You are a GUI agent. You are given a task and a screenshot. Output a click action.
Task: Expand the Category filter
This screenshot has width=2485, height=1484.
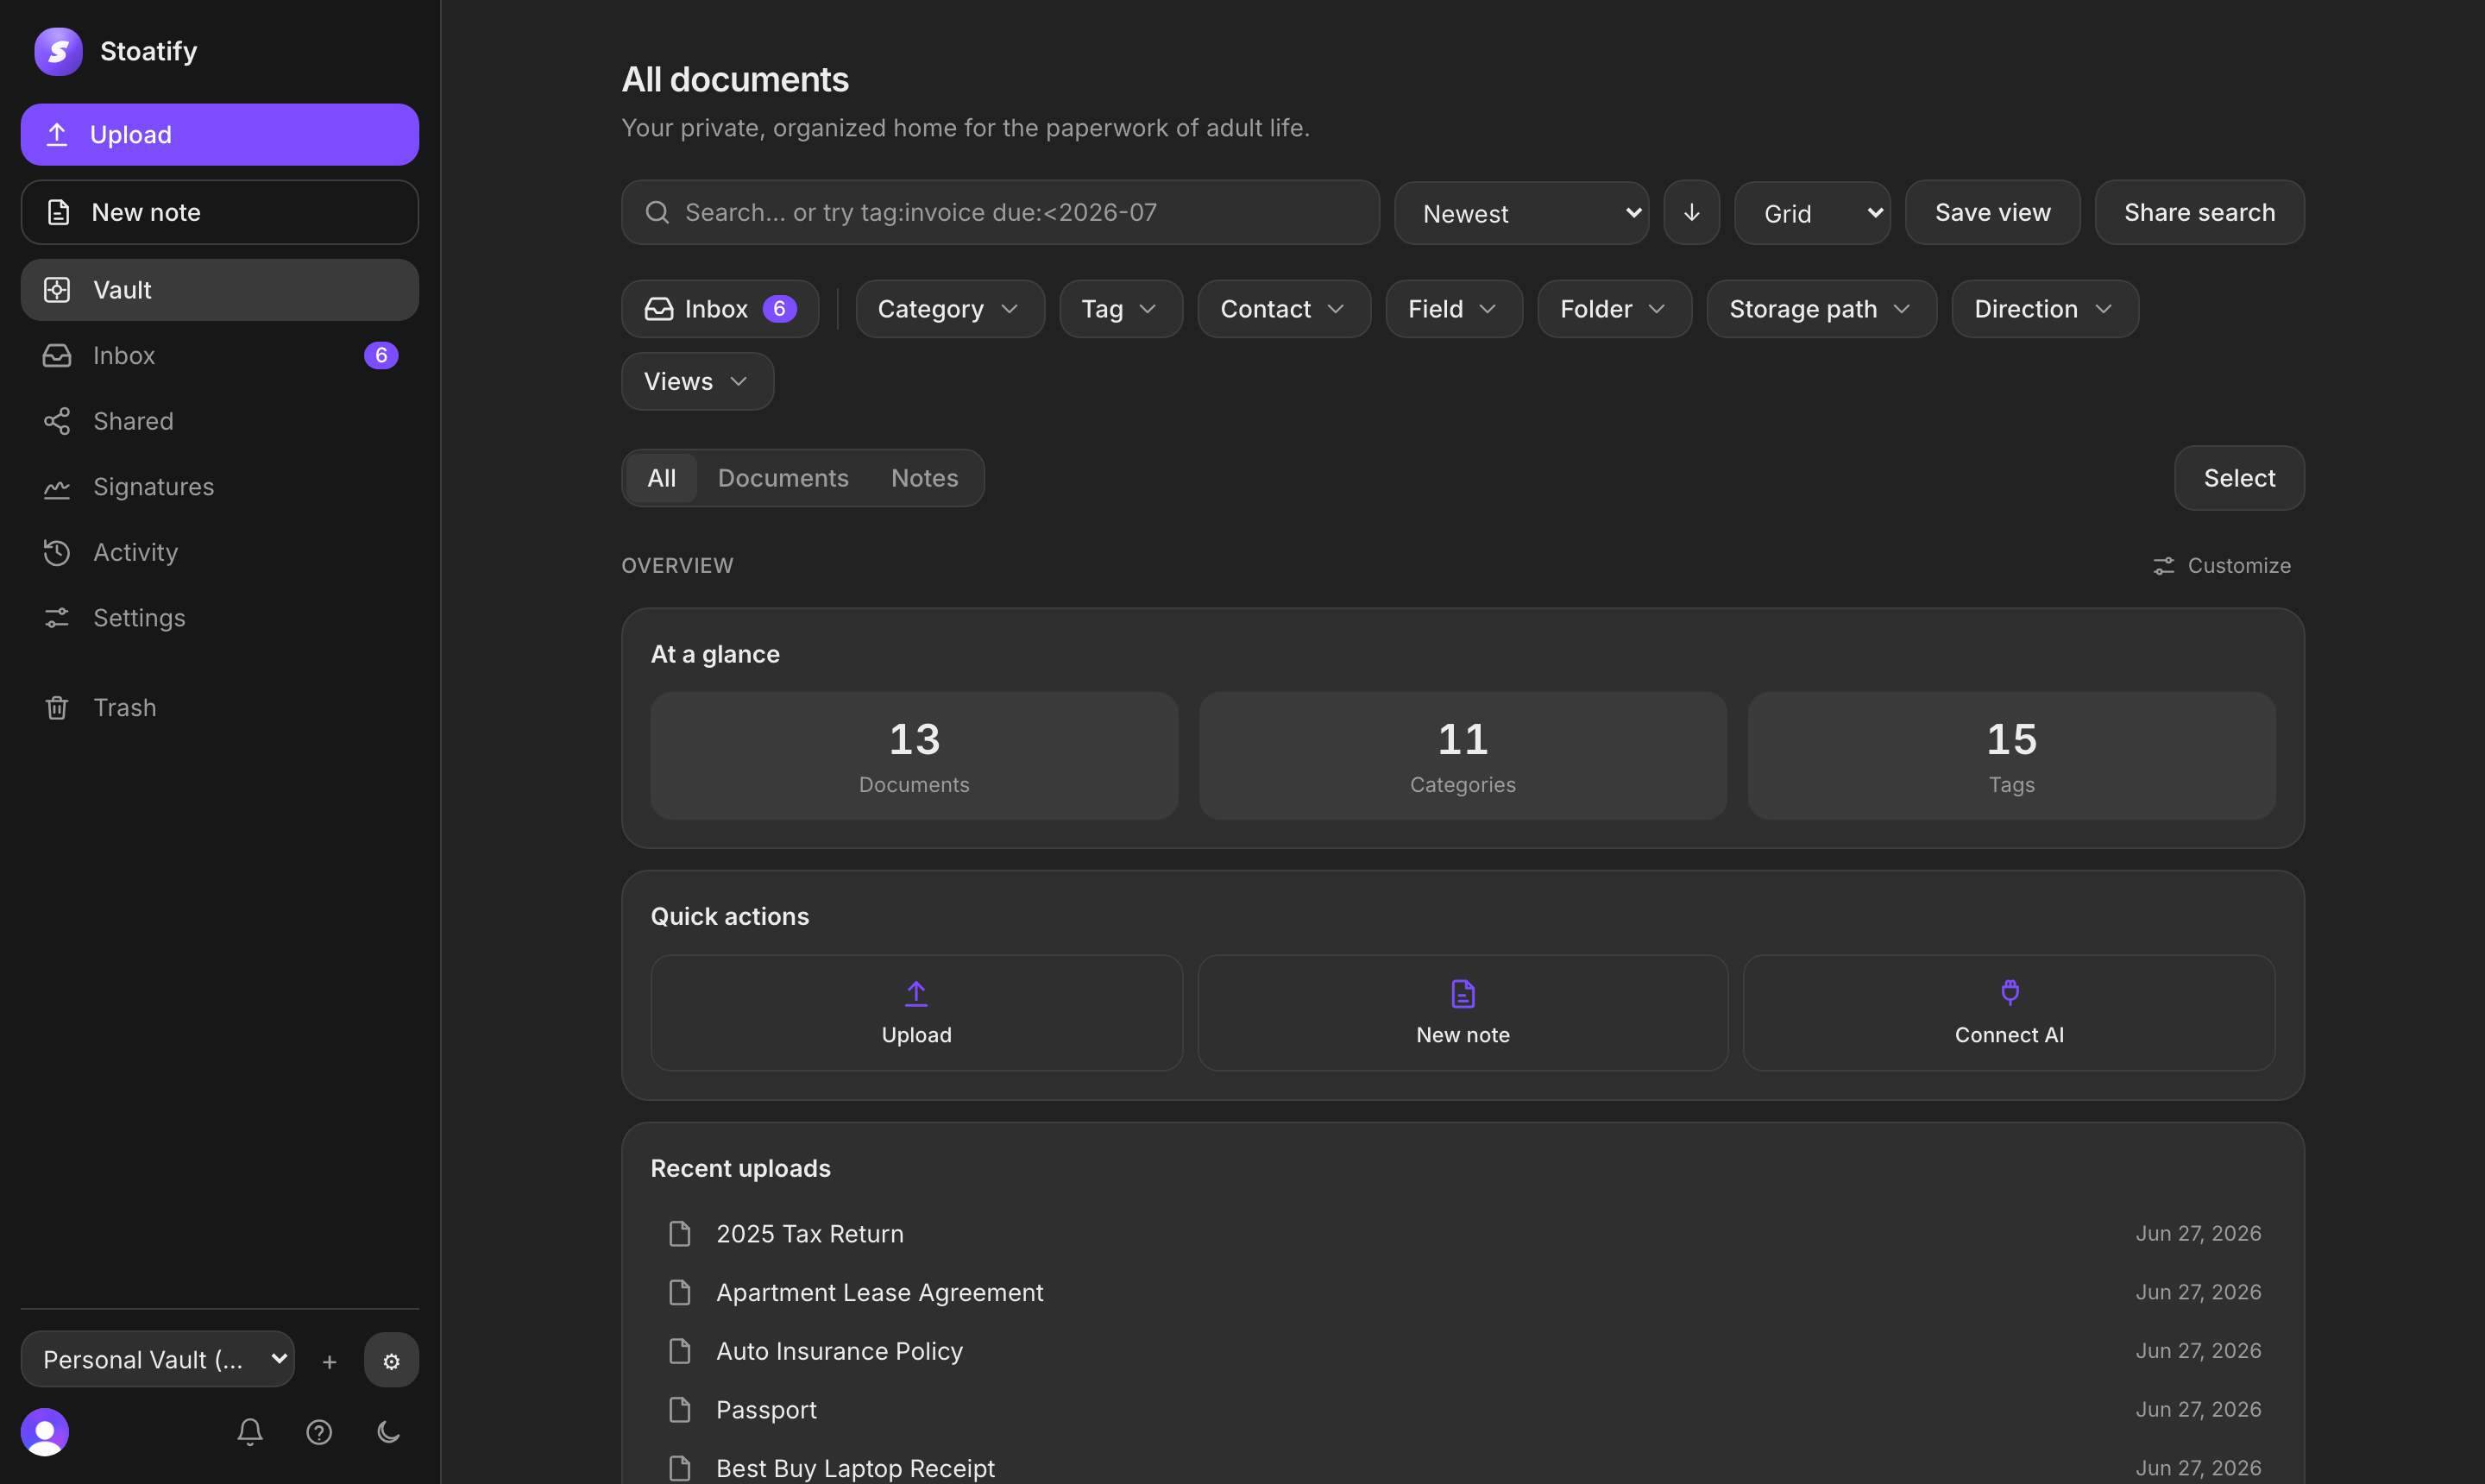[950, 309]
